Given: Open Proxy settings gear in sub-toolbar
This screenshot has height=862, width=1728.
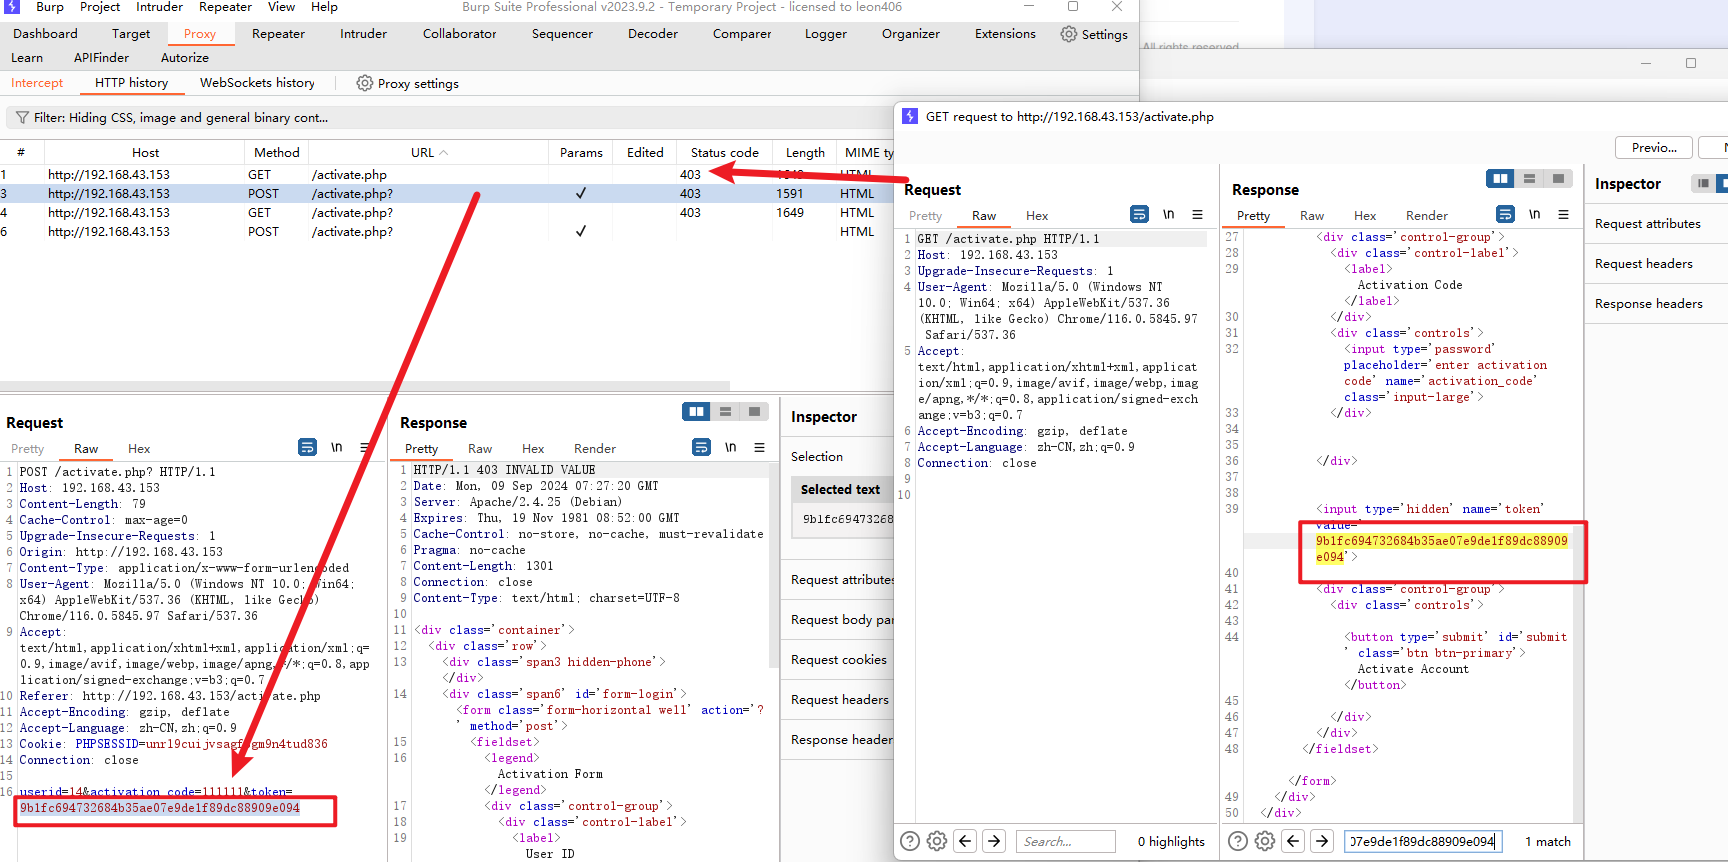Looking at the screenshot, I should pos(365,83).
